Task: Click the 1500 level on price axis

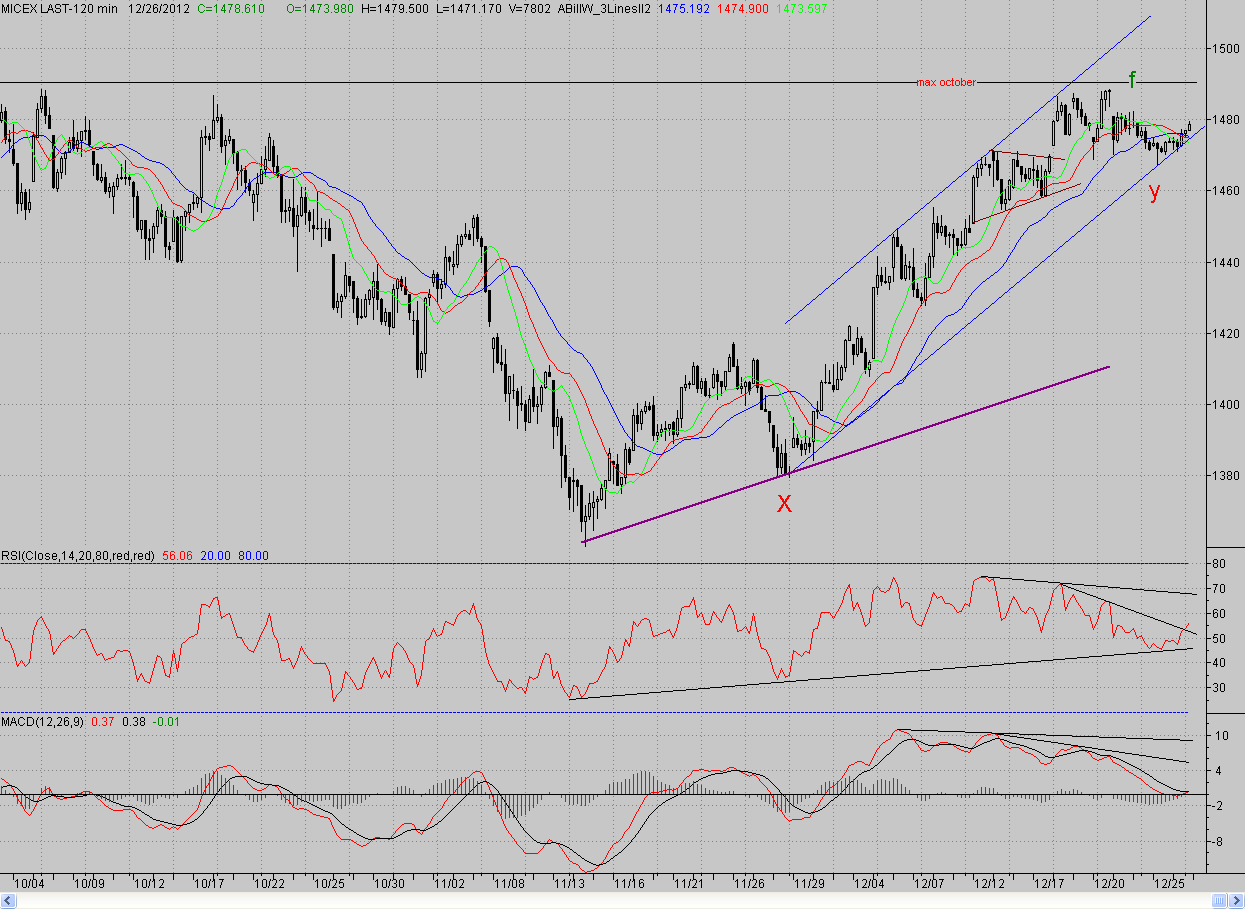Action: (x=1225, y=48)
